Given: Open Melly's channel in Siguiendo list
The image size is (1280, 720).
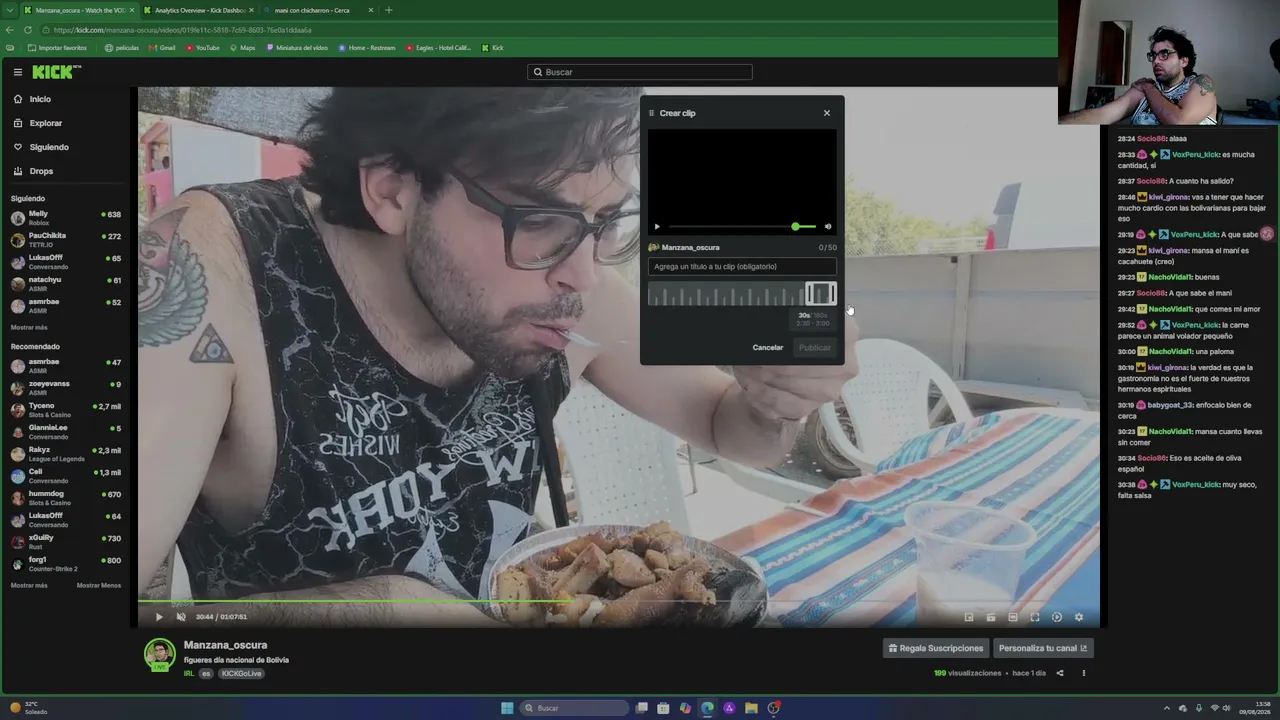Looking at the screenshot, I should tap(66, 217).
